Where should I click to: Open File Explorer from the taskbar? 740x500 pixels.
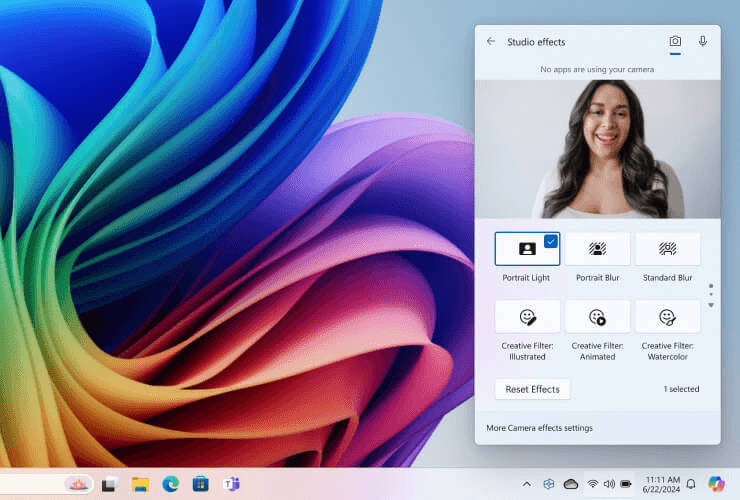point(140,484)
